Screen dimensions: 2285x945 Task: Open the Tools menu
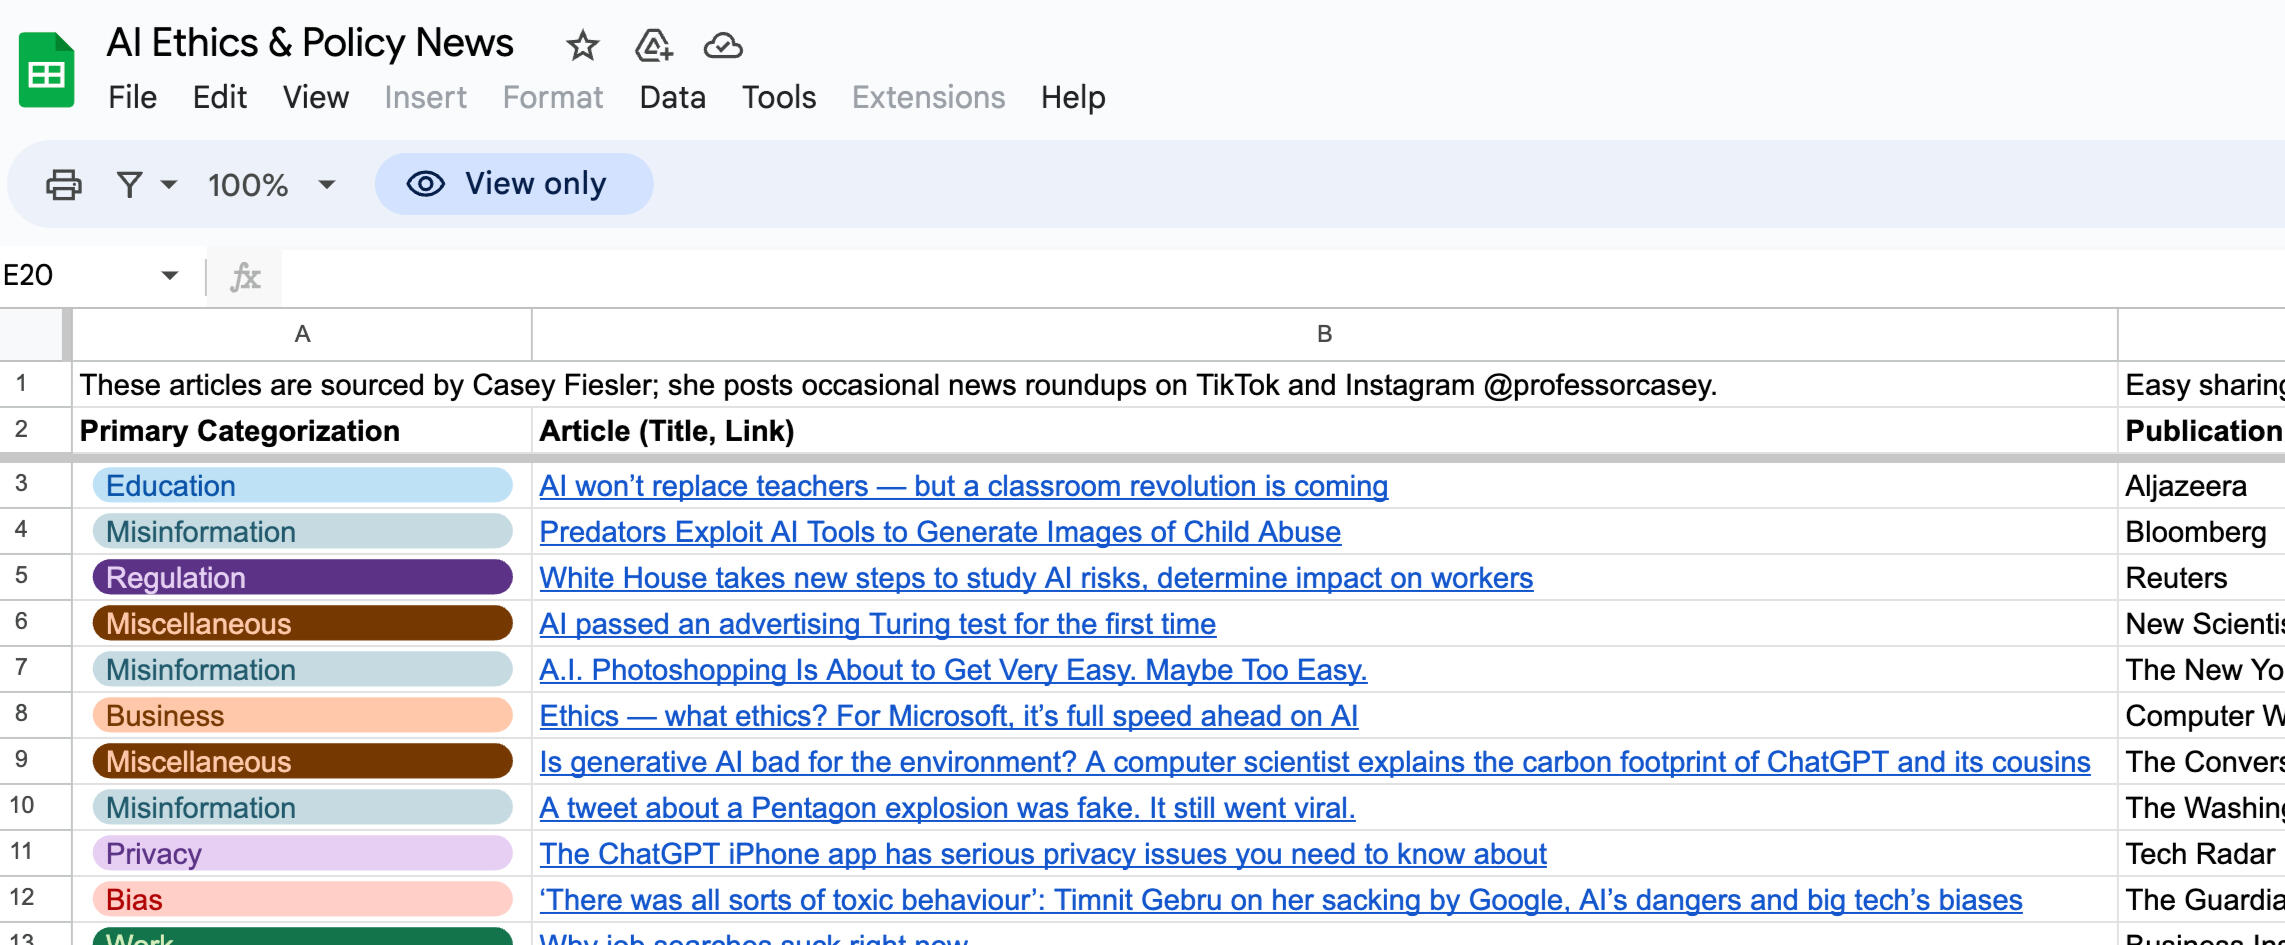coord(779,97)
